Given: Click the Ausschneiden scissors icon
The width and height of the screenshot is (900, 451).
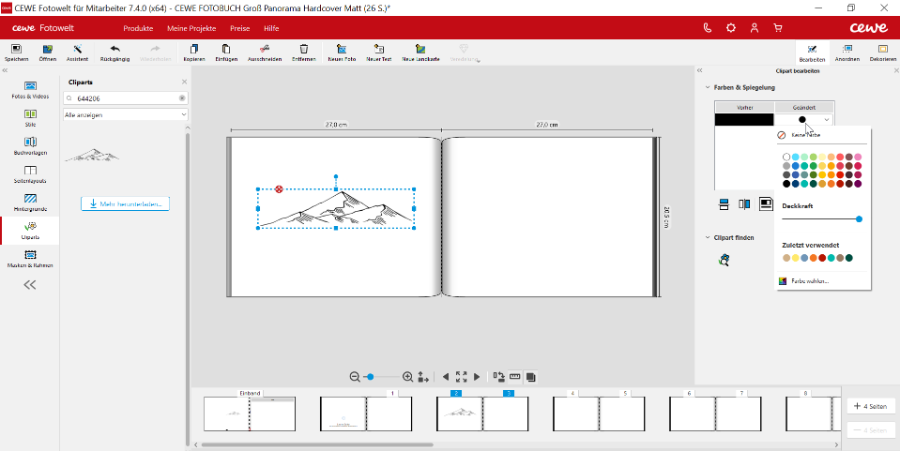Looking at the screenshot, I should [x=265, y=52].
